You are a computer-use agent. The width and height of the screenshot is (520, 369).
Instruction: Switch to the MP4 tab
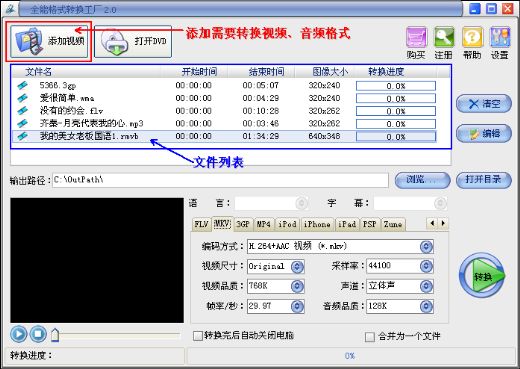pos(263,224)
